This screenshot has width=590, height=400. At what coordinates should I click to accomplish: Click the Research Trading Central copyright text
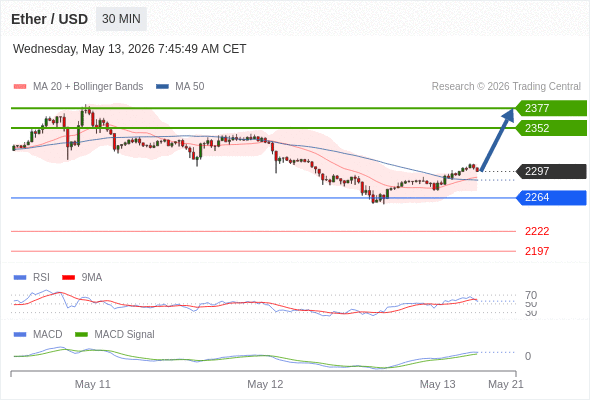coord(506,87)
